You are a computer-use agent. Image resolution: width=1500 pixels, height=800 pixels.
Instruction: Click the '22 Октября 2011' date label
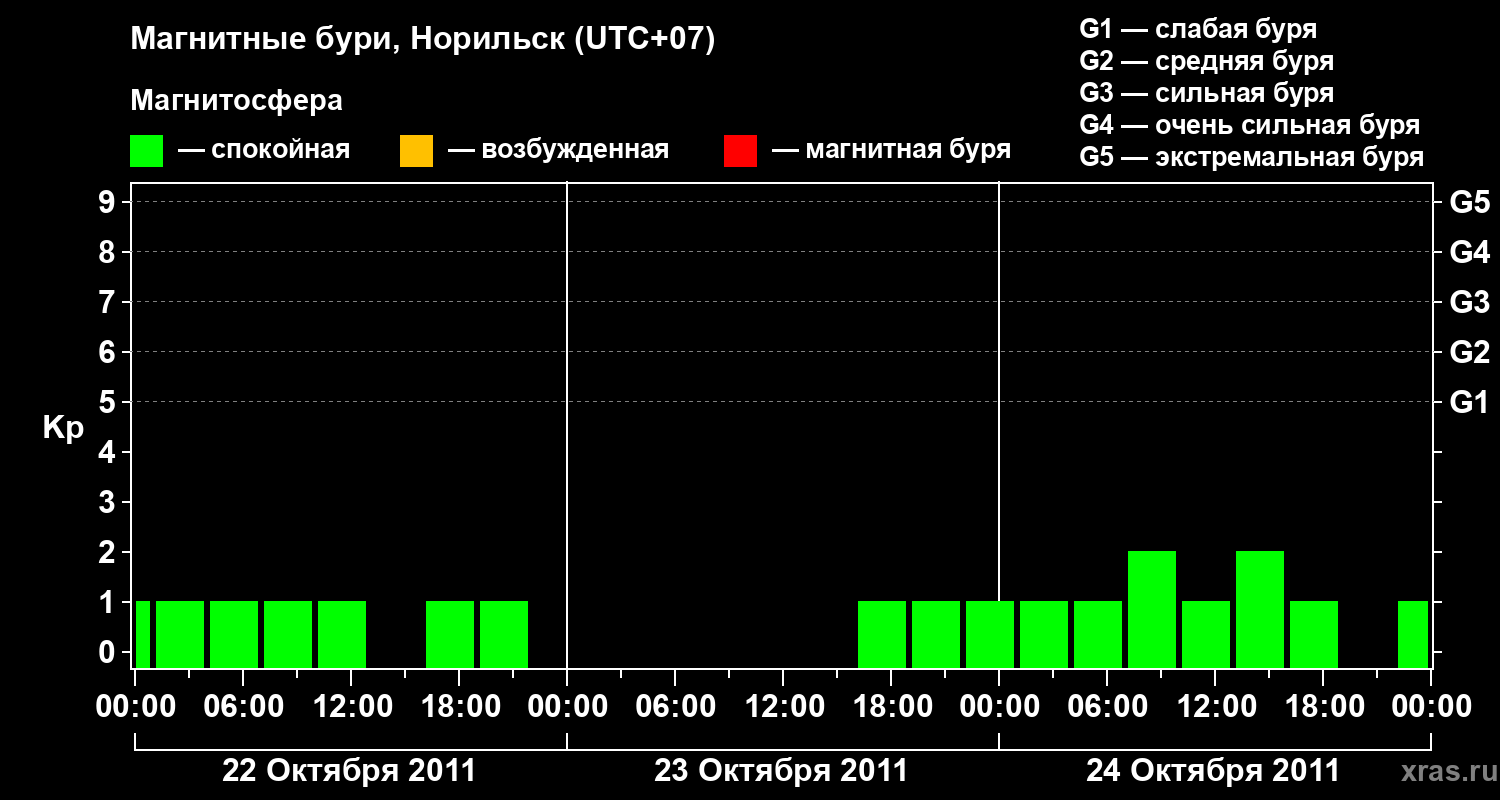[x=349, y=771]
